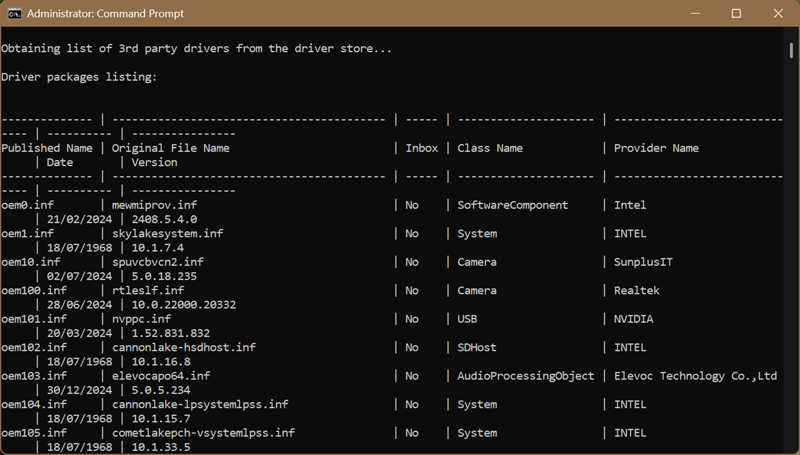This screenshot has height=455, width=800.
Task: Click the skylakesystem.inf file name
Action: coord(167,234)
